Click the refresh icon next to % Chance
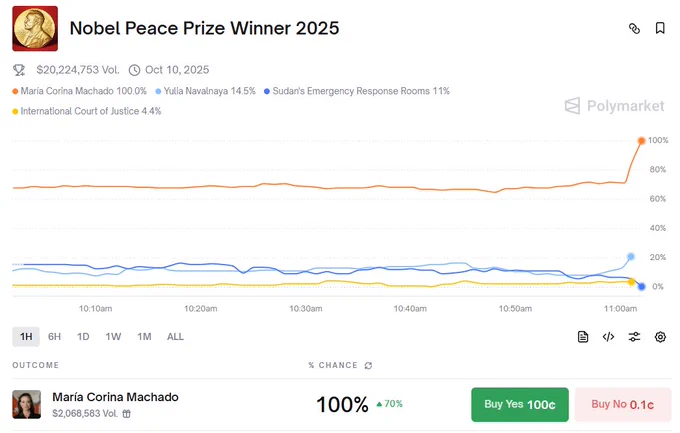 click(x=368, y=366)
